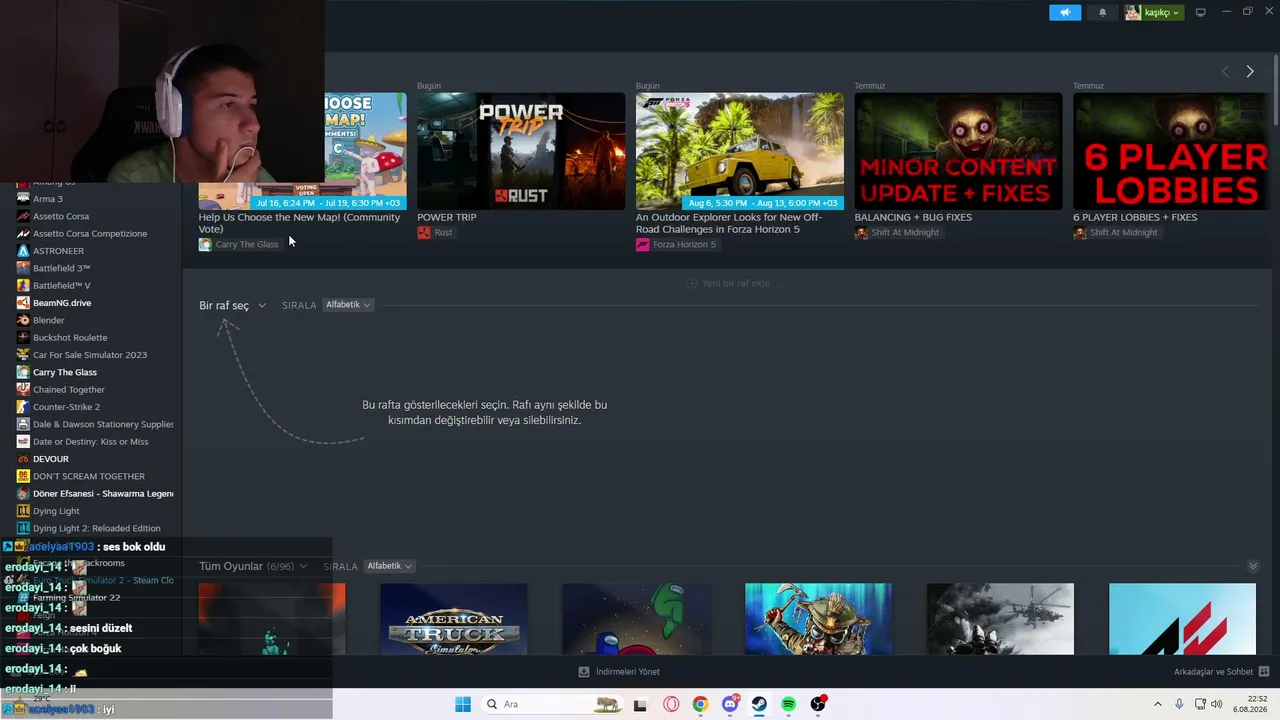Open the Windows Start menu
Image resolution: width=1280 pixels, height=720 pixels.
pyautogui.click(x=463, y=704)
